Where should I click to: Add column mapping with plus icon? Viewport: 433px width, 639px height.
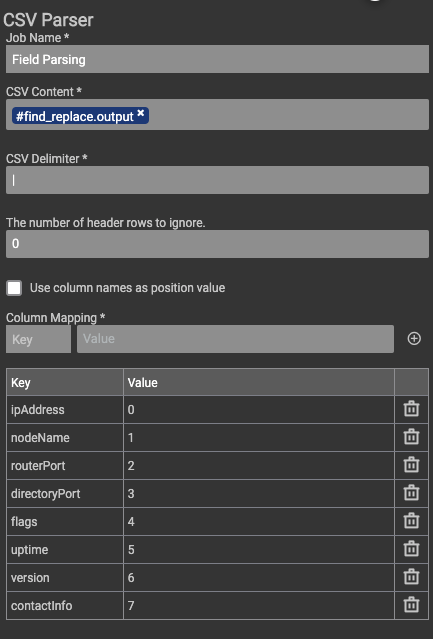(x=414, y=339)
